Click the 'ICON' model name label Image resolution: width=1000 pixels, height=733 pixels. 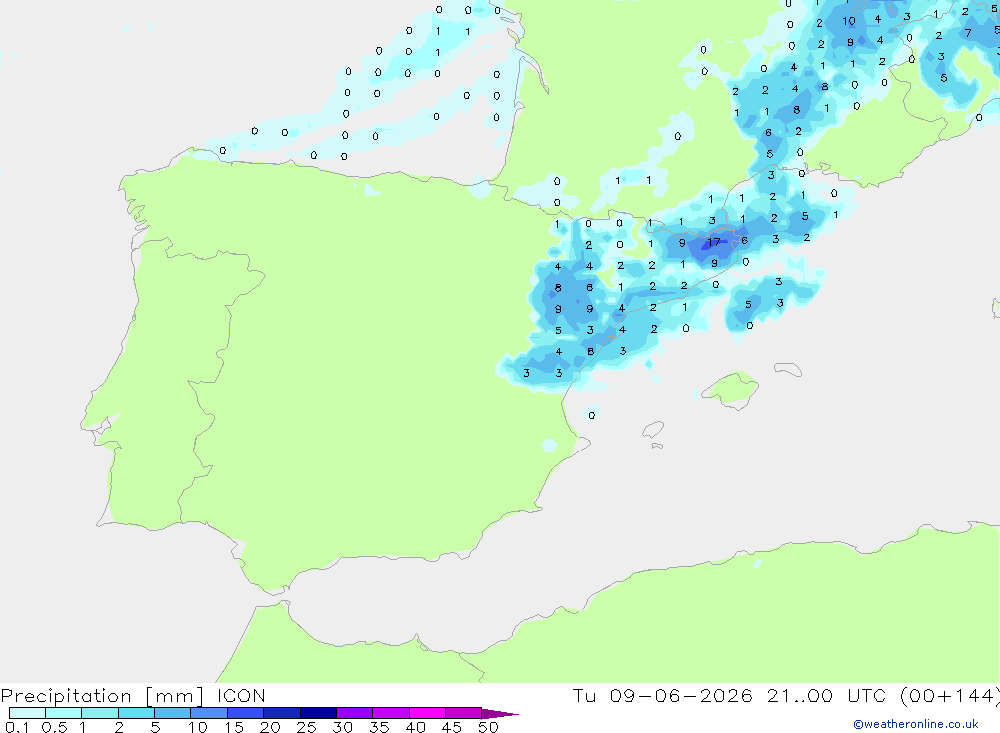click(241, 696)
